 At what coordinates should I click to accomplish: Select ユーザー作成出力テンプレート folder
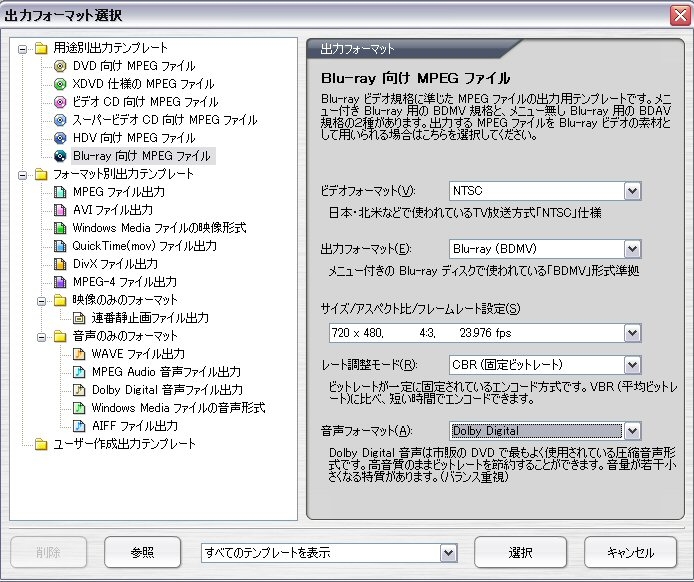[124, 444]
